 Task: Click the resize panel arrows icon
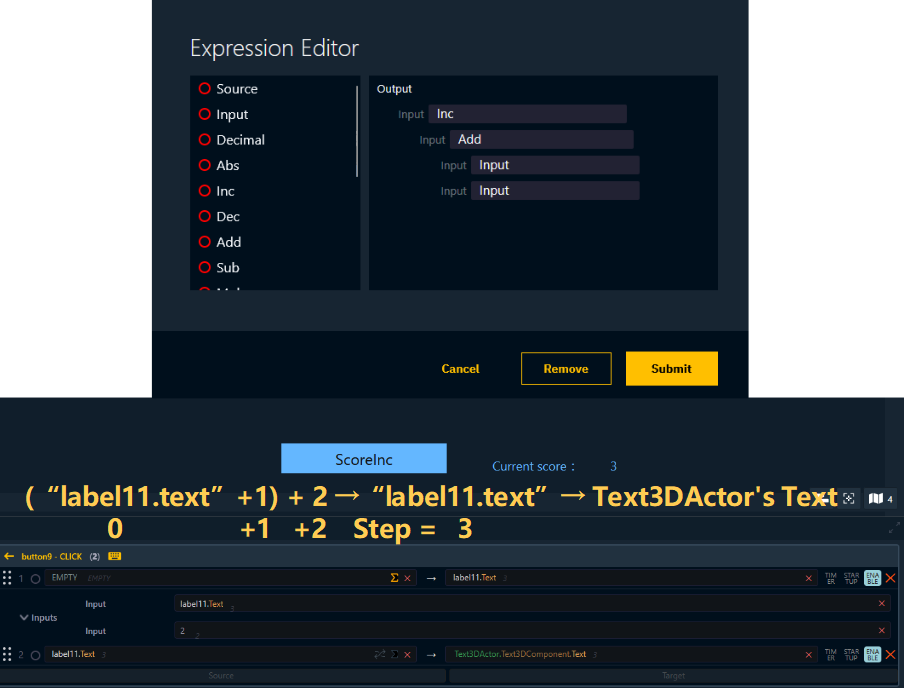pos(893,527)
